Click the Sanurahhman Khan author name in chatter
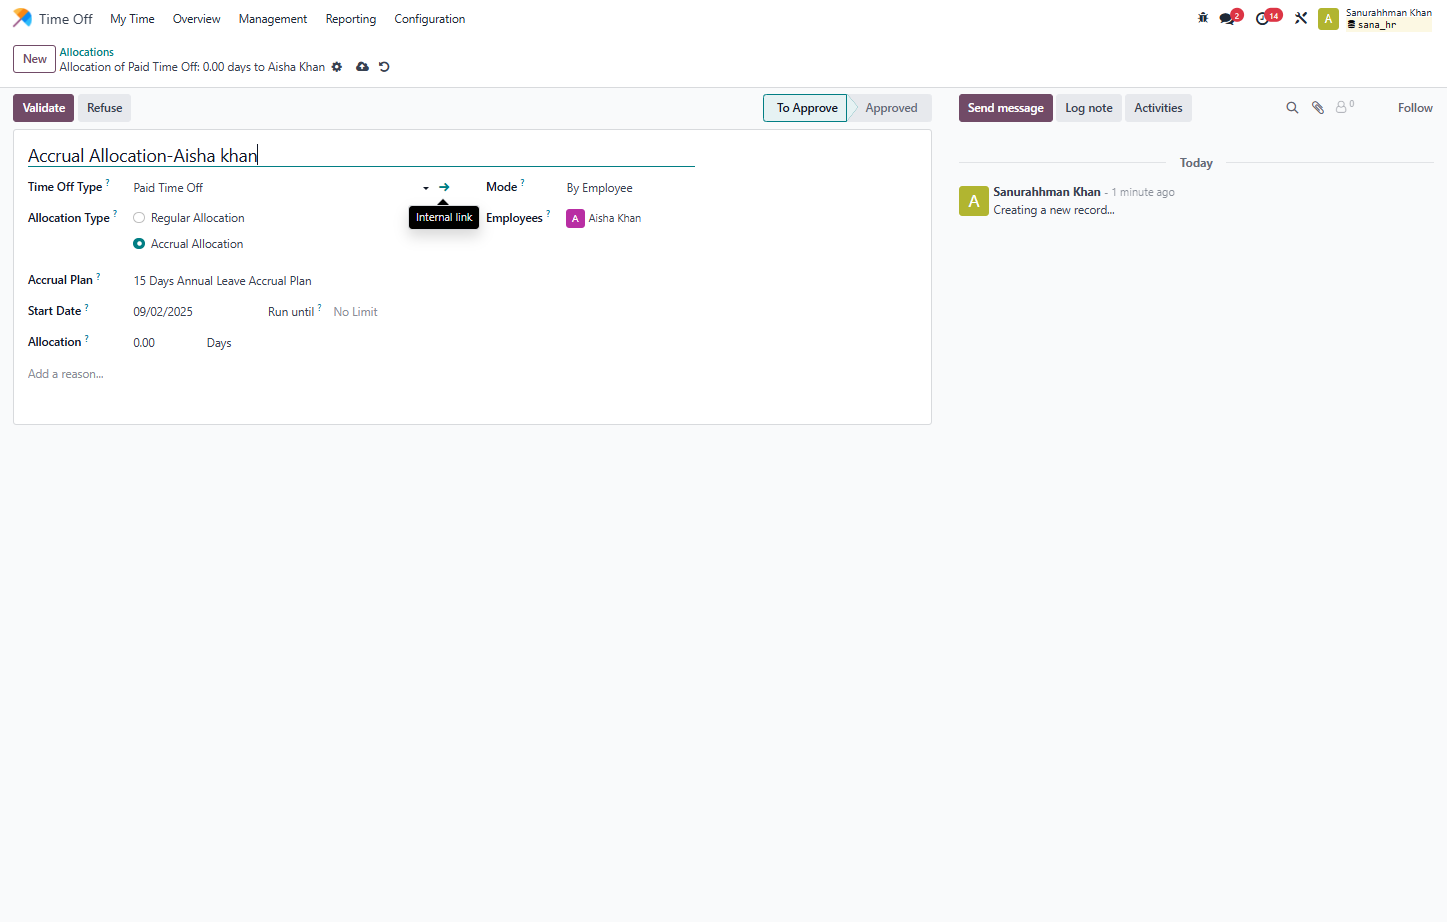Image resolution: width=1447 pixels, height=922 pixels. tap(1047, 192)
